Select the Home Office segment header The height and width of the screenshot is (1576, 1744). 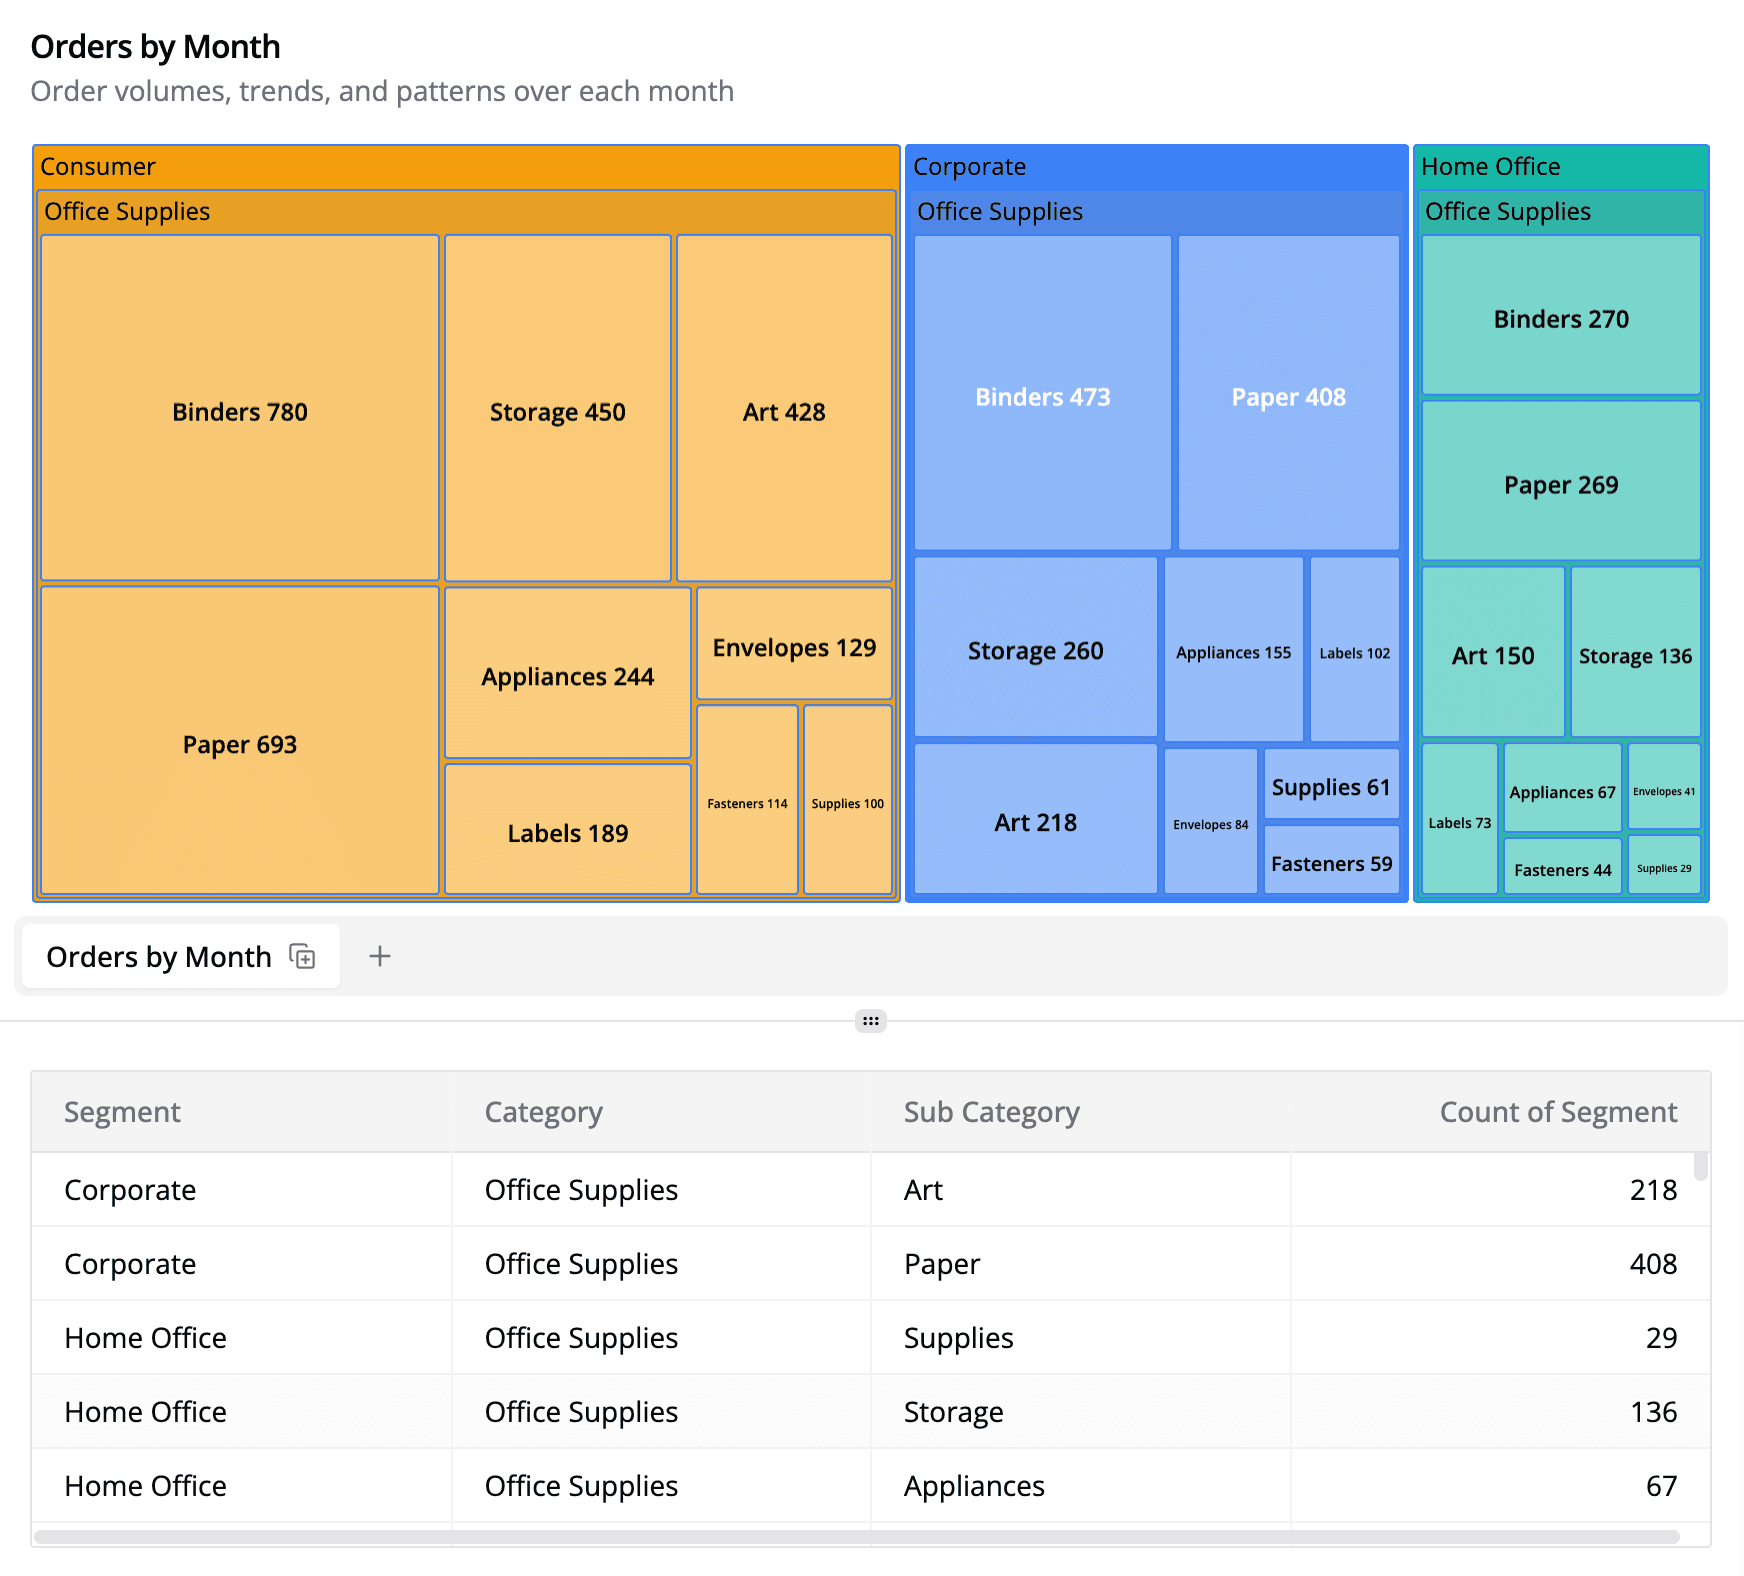1560,166
